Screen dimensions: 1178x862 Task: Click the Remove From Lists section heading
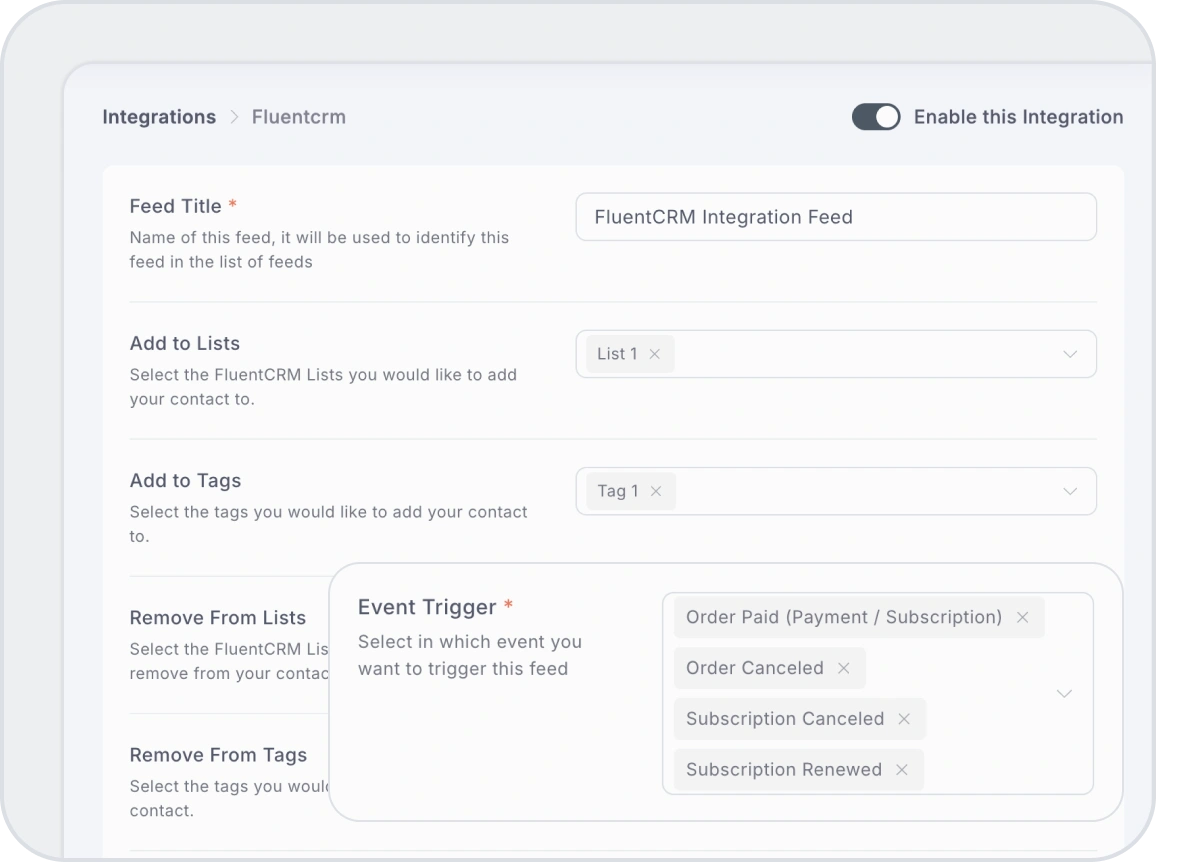(217, 618)
